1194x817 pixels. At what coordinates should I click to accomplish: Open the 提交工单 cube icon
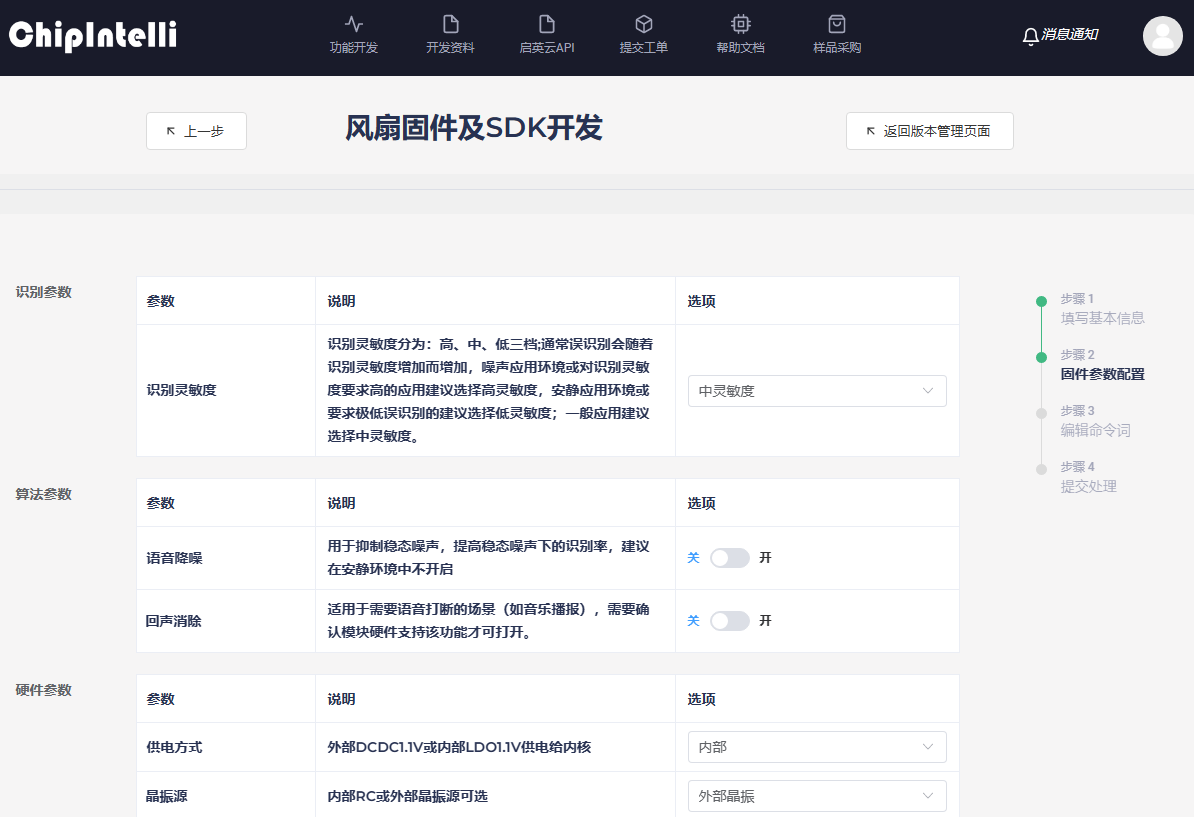click(x=643, y=24)
